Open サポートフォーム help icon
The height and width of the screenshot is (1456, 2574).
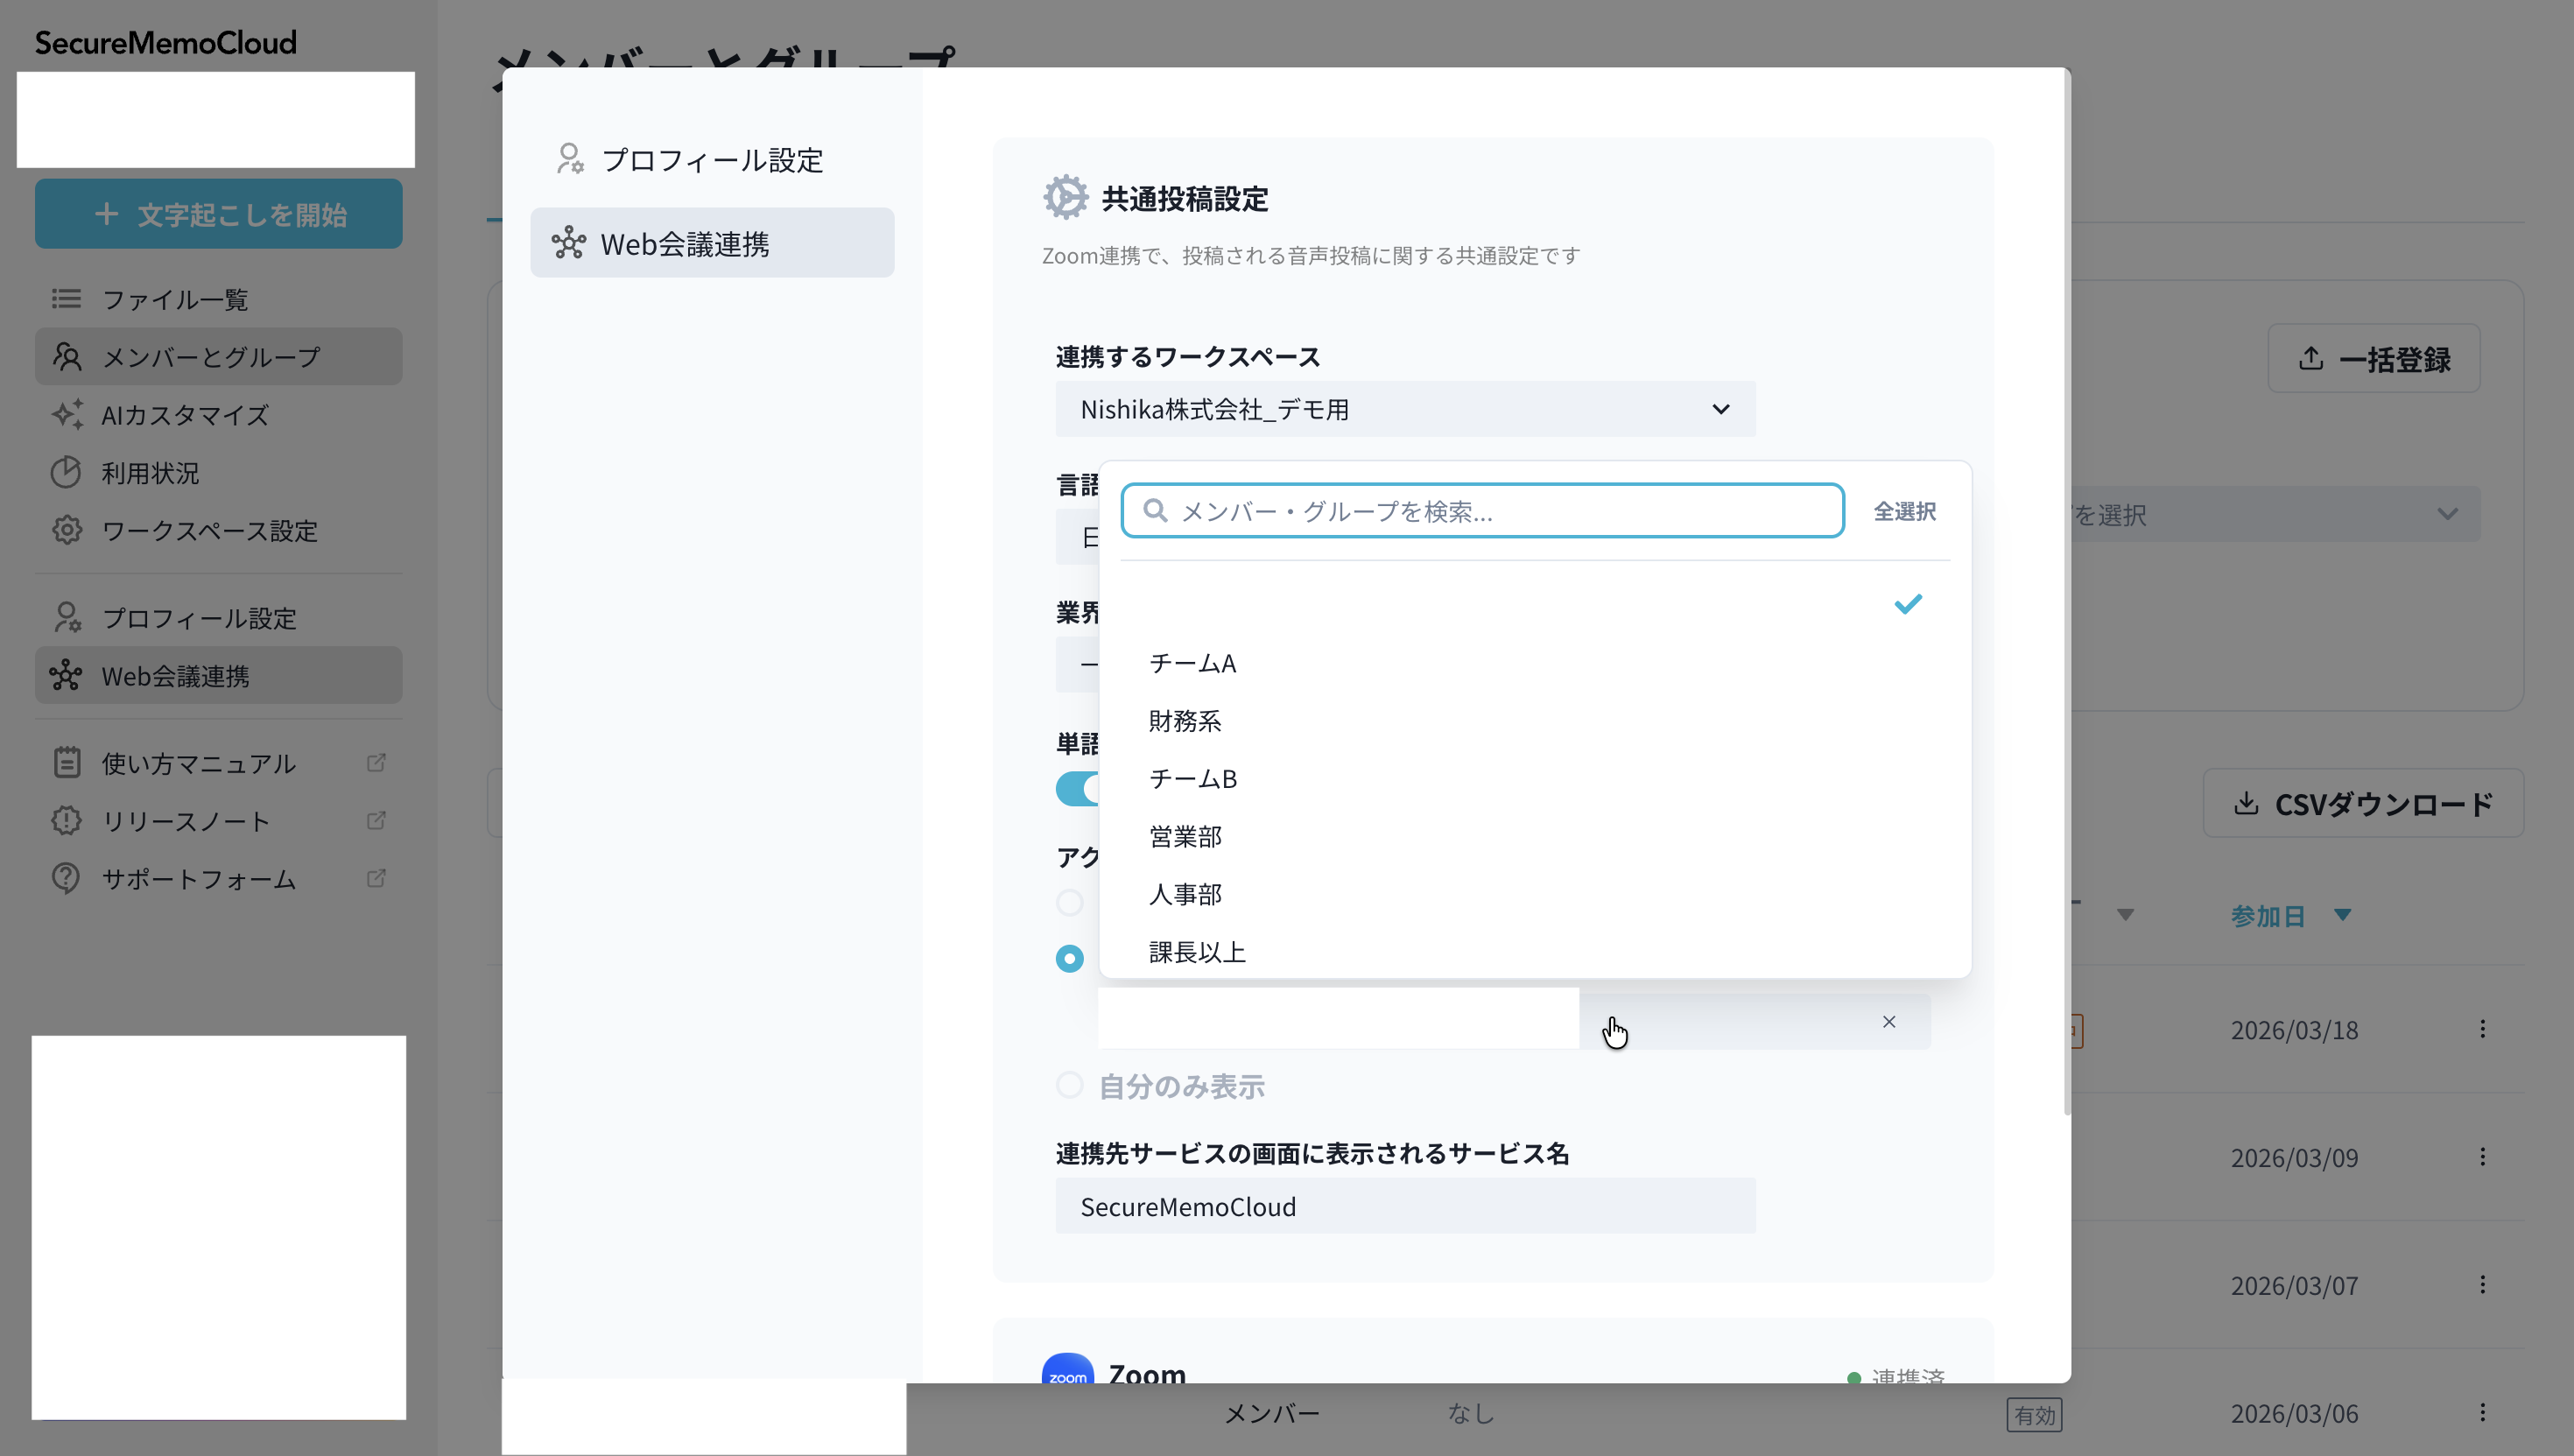pos(64,878)
